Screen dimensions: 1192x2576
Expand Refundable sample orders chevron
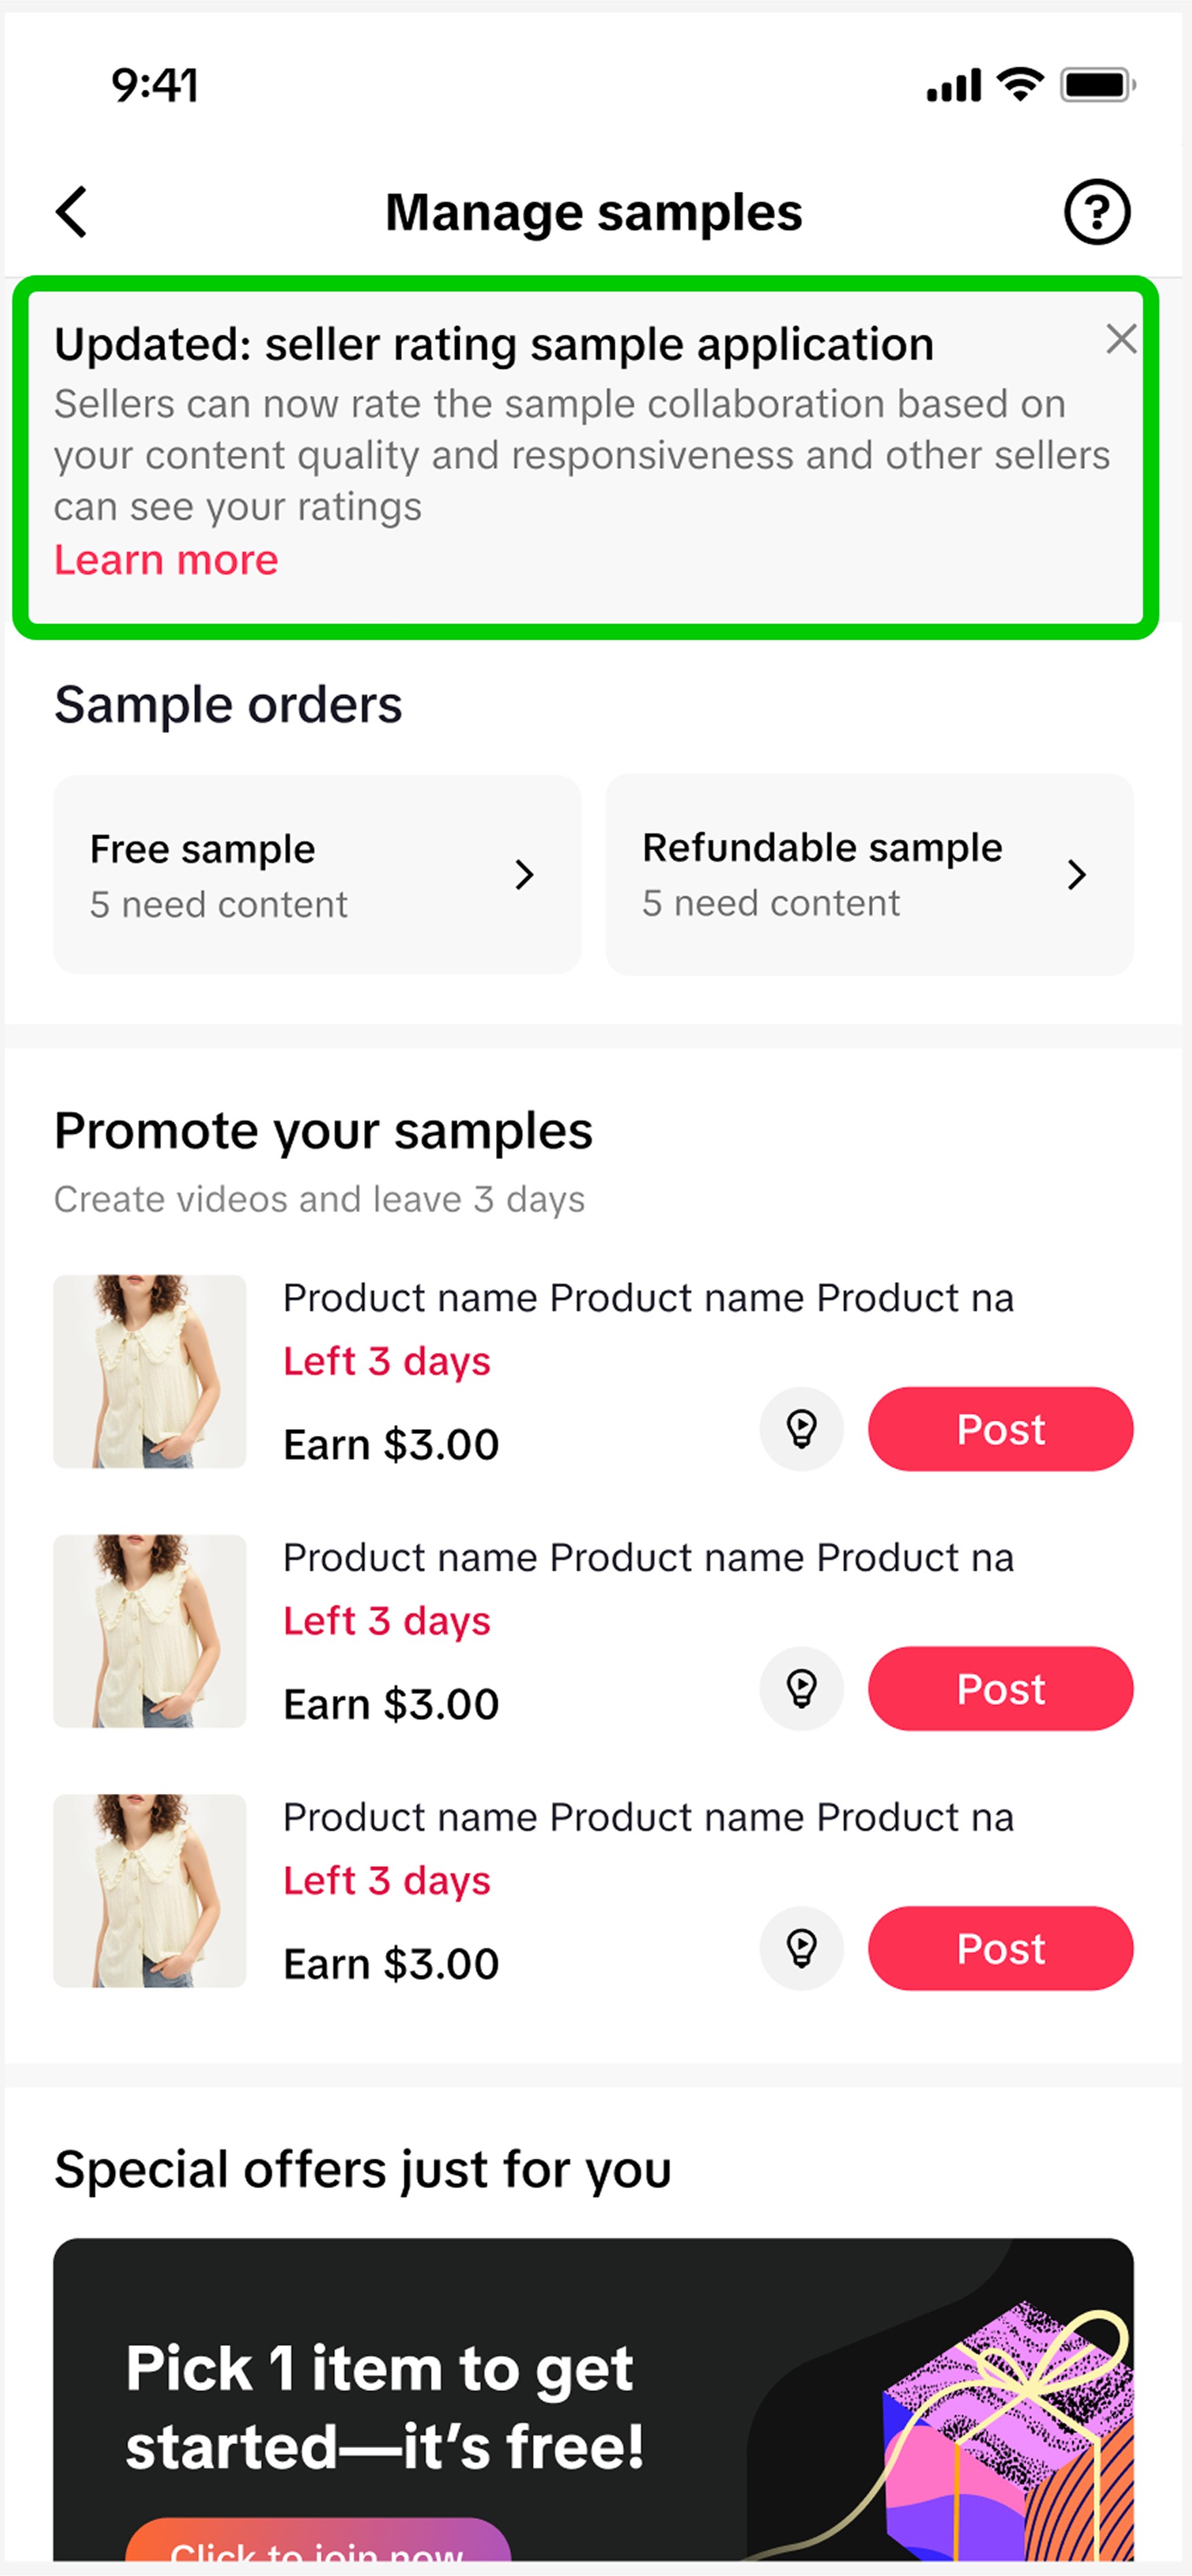tap(1077, 875)
